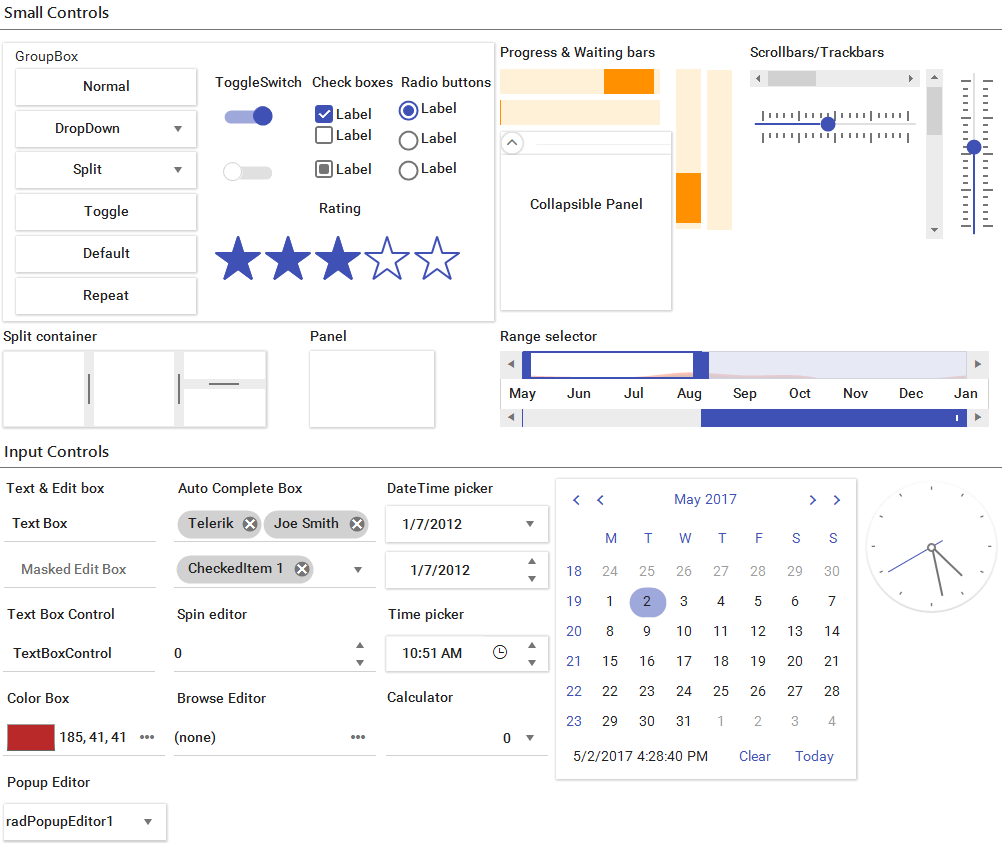Screen dimensions: 1002x843
Task: Click range selector left scroll arrow
Action: pyautogui.click(x=511, y=364)
